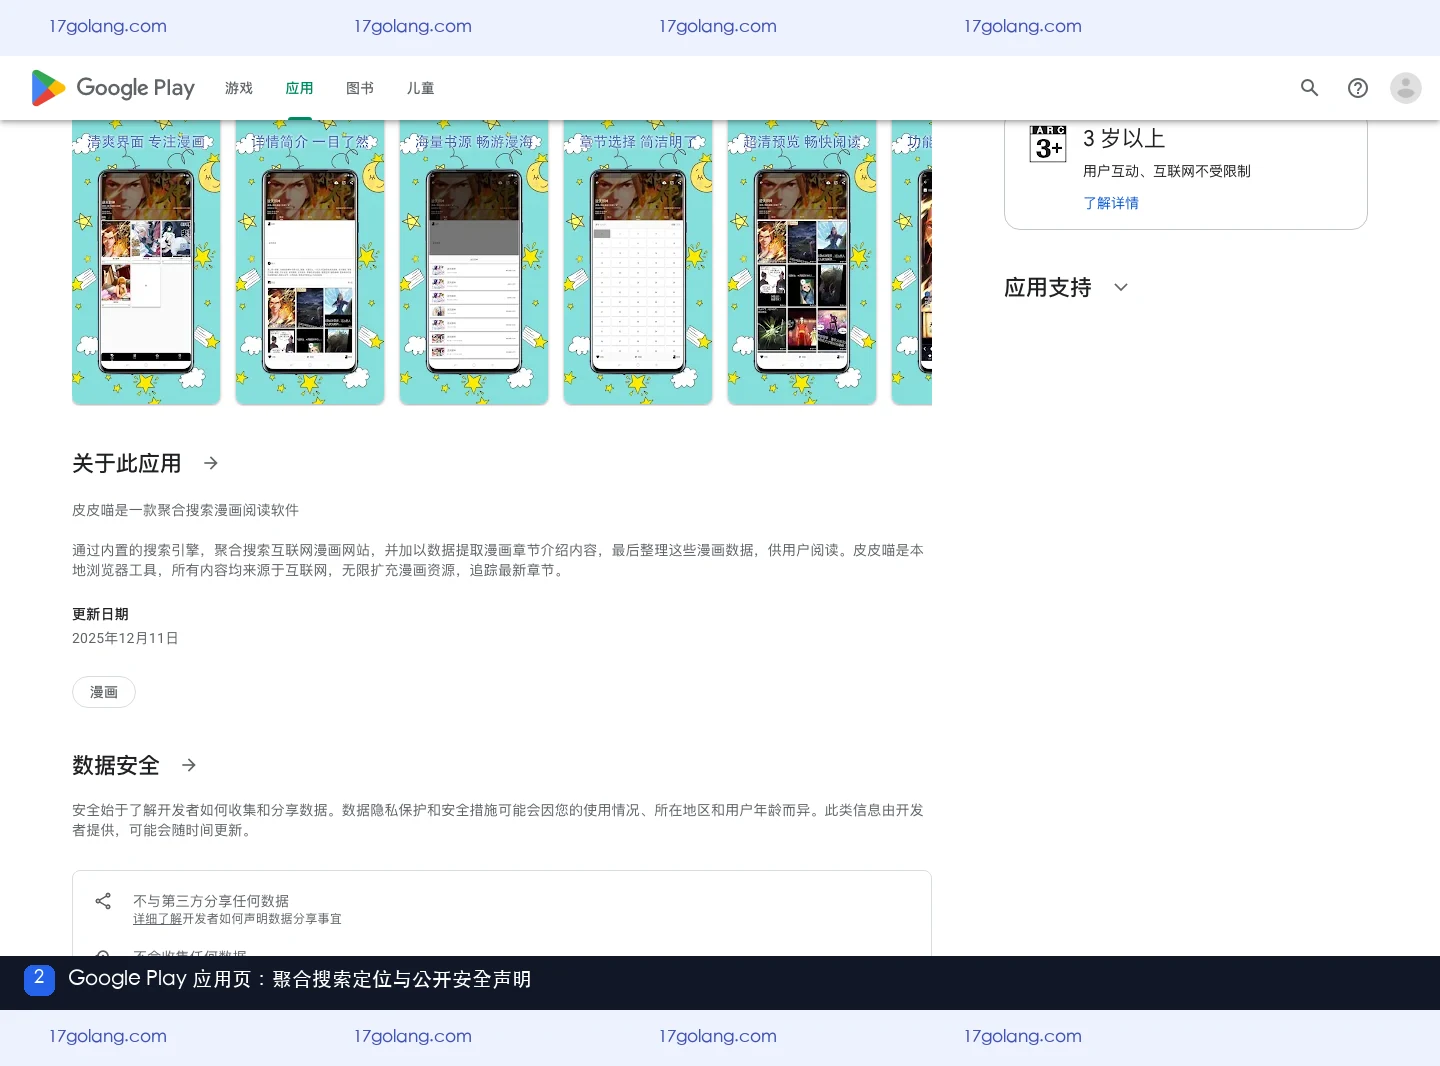
Task: Click the 更新日期 label
Action: coord(100,614)
